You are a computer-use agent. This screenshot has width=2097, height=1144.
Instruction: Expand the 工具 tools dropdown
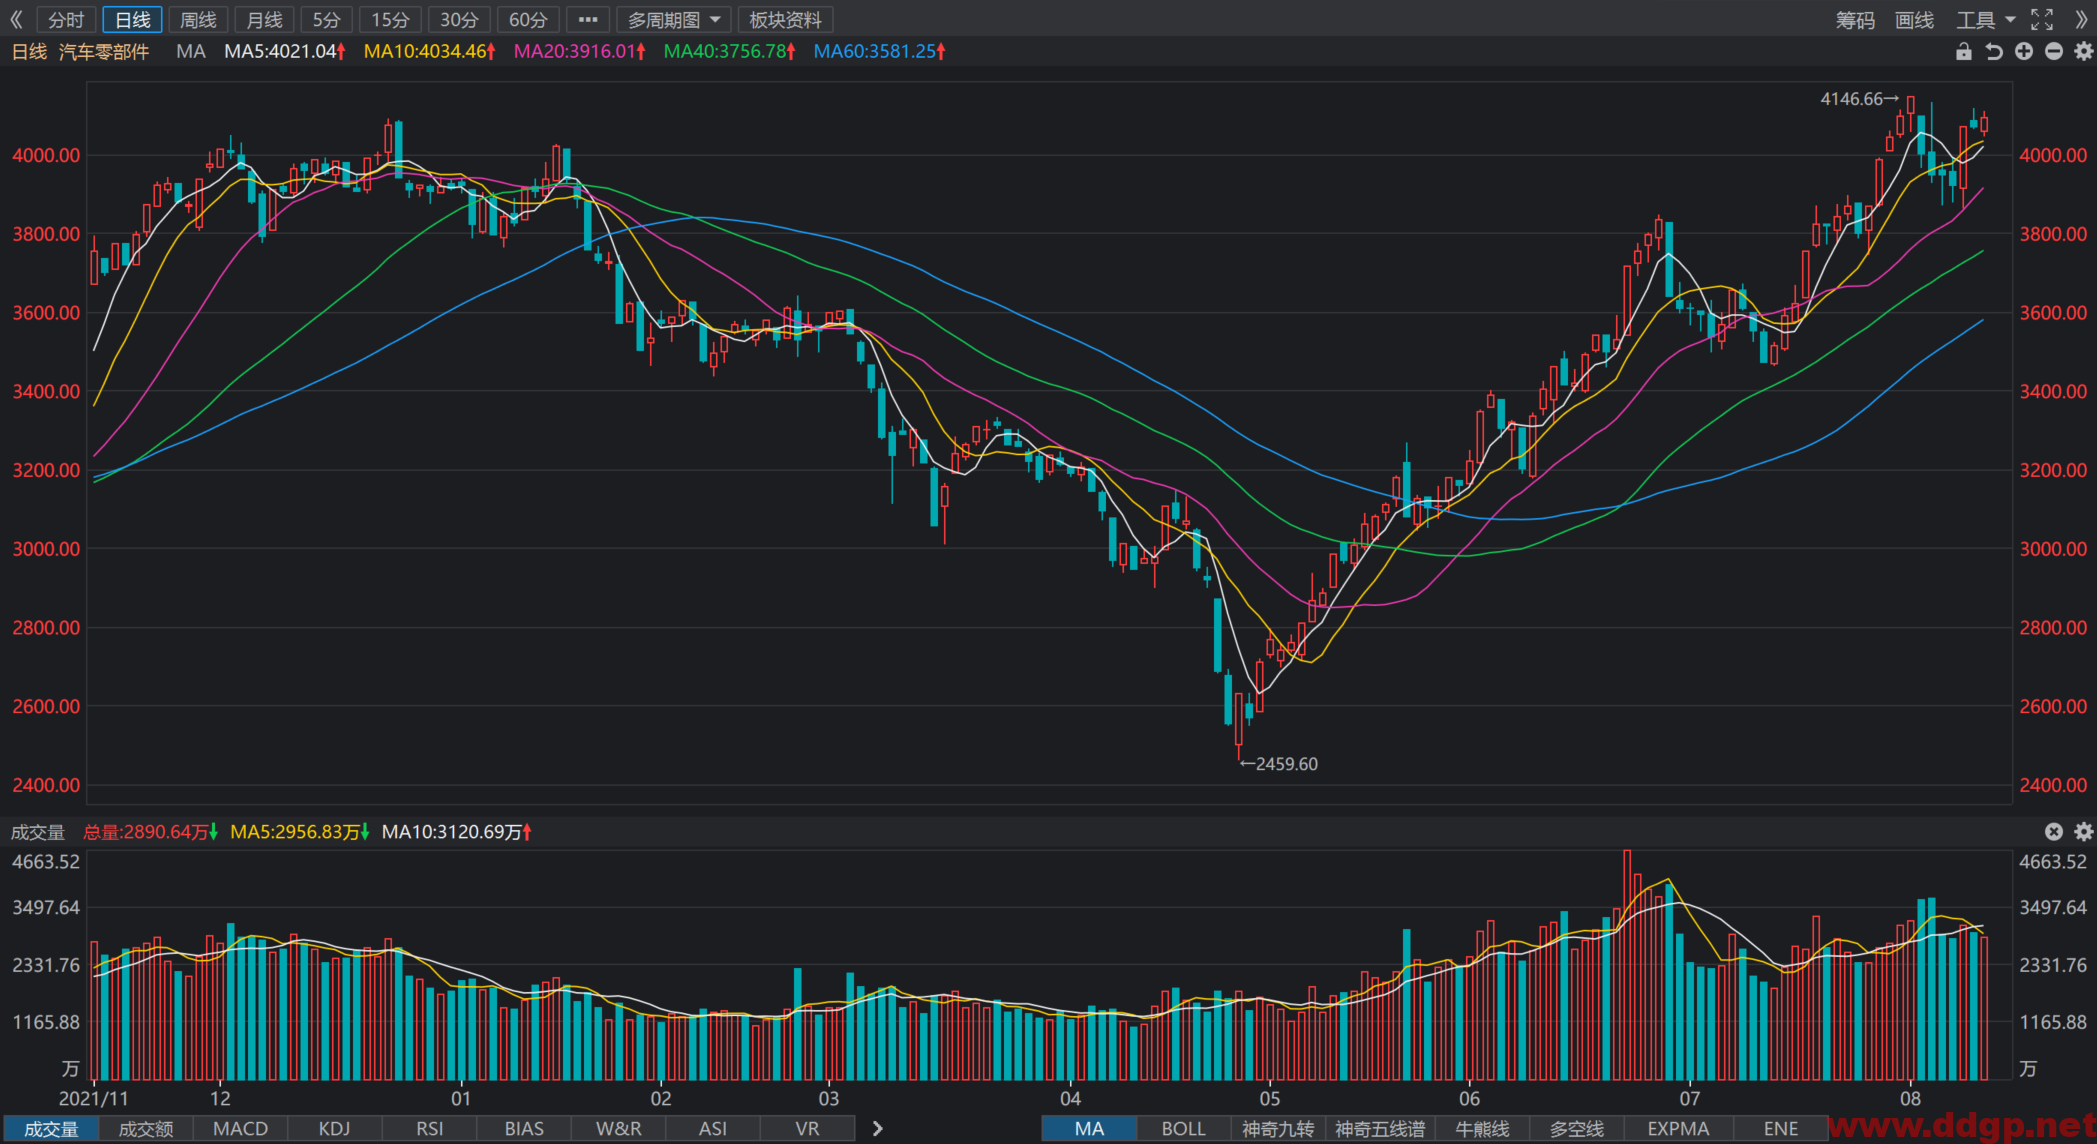pos(1986,19)
